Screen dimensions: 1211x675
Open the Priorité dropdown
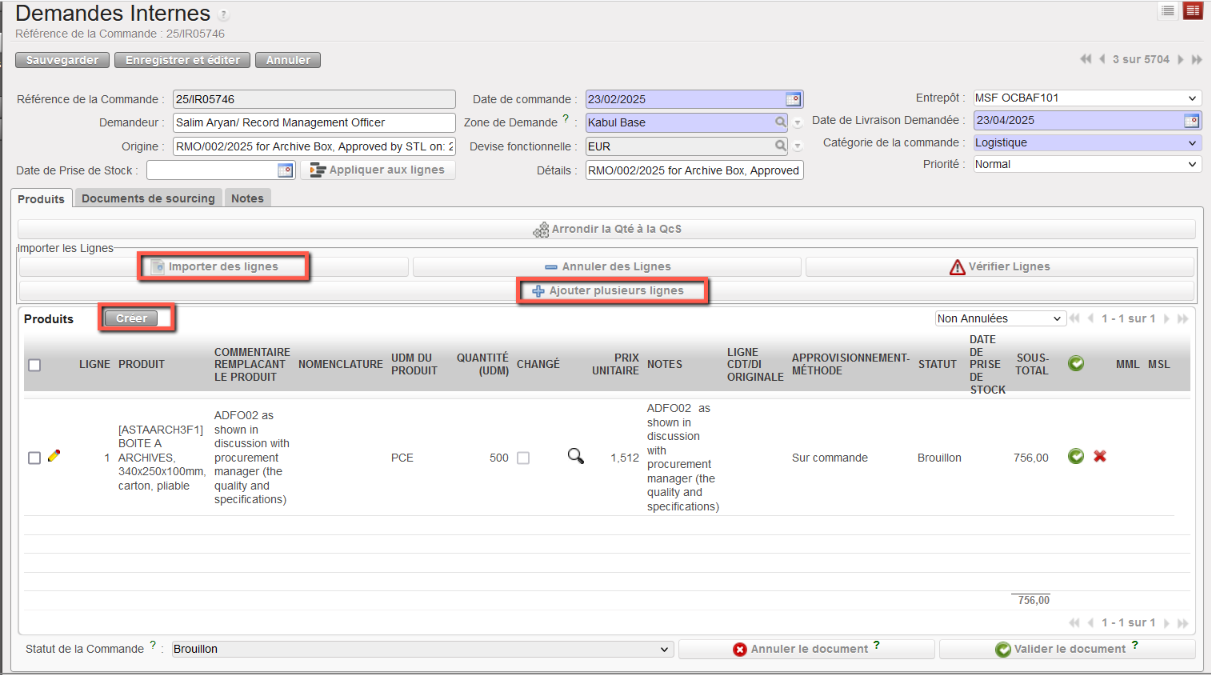tap(1086, 164)
